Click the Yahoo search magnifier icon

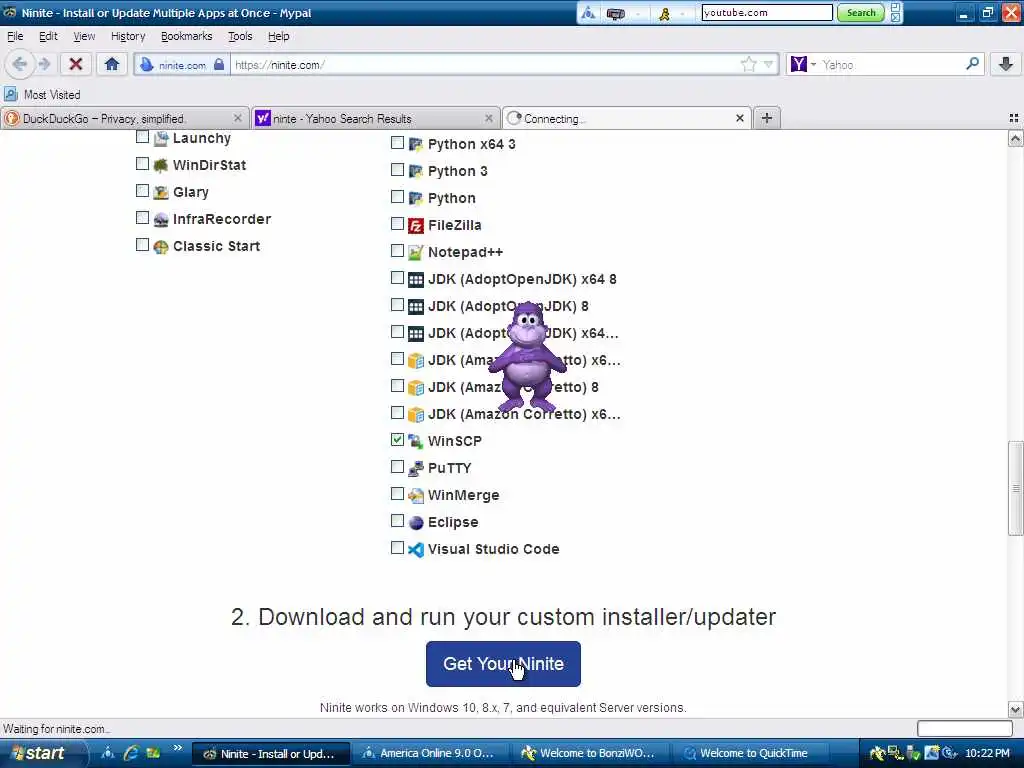point(972,64)
